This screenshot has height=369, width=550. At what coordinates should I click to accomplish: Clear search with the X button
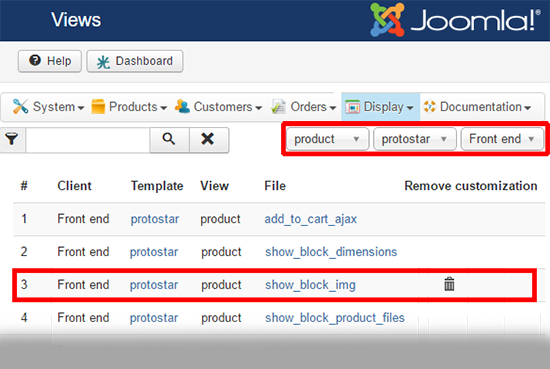(208, 140)
